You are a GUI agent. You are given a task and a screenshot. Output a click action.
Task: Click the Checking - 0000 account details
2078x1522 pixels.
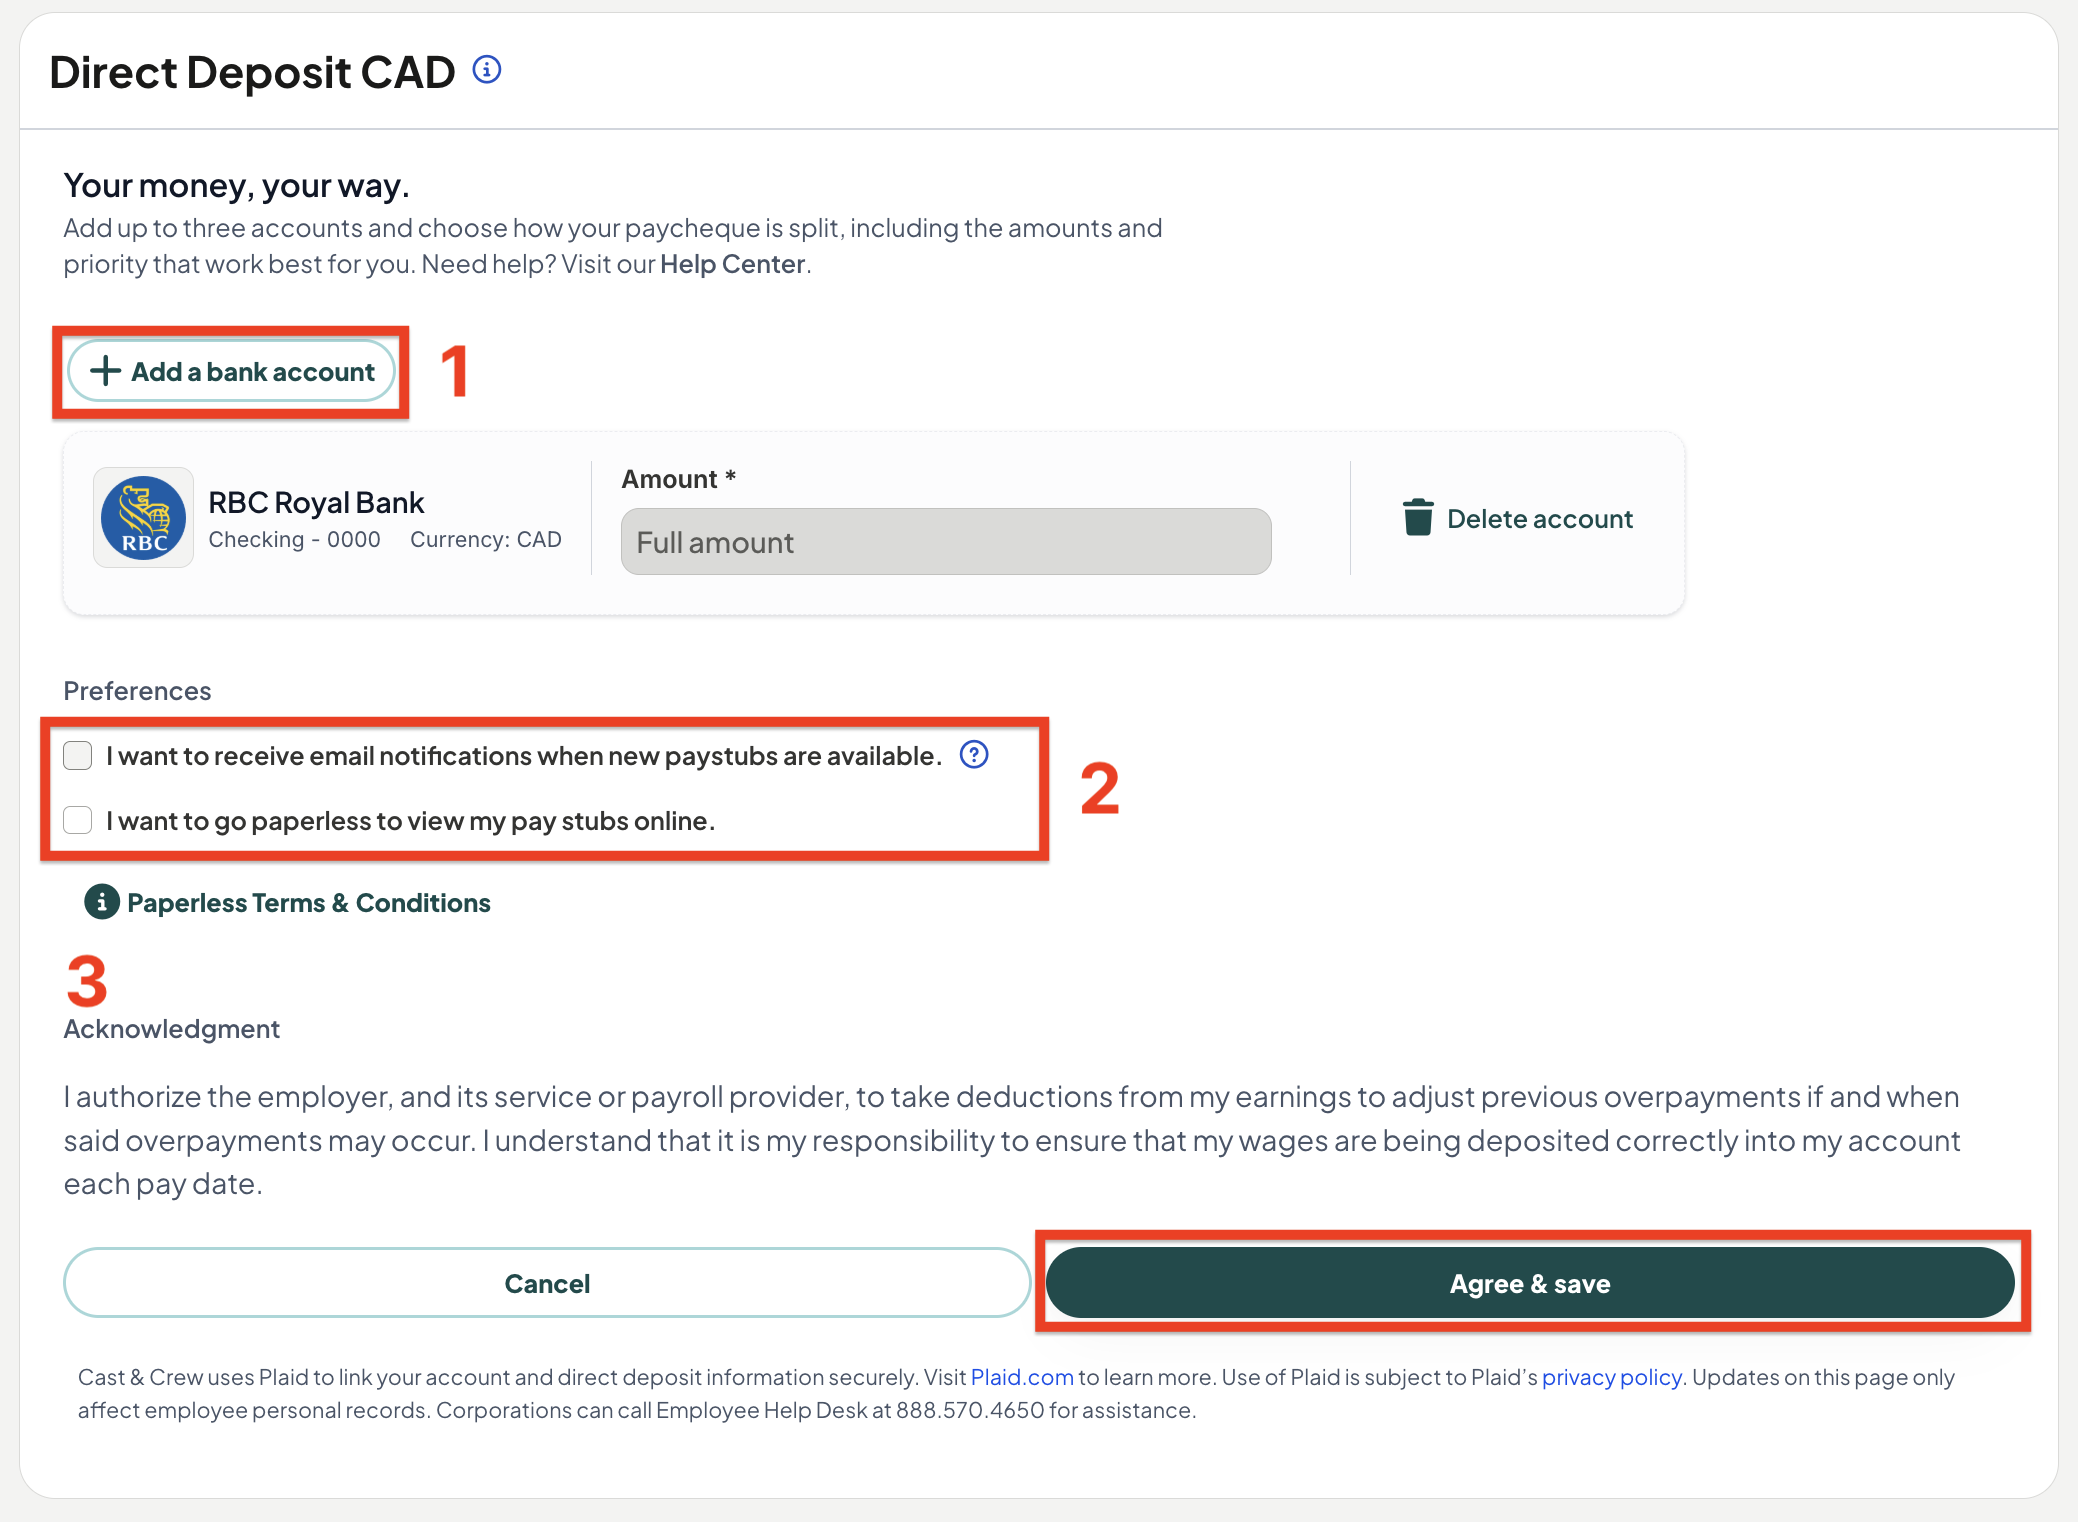pos(295,540)
